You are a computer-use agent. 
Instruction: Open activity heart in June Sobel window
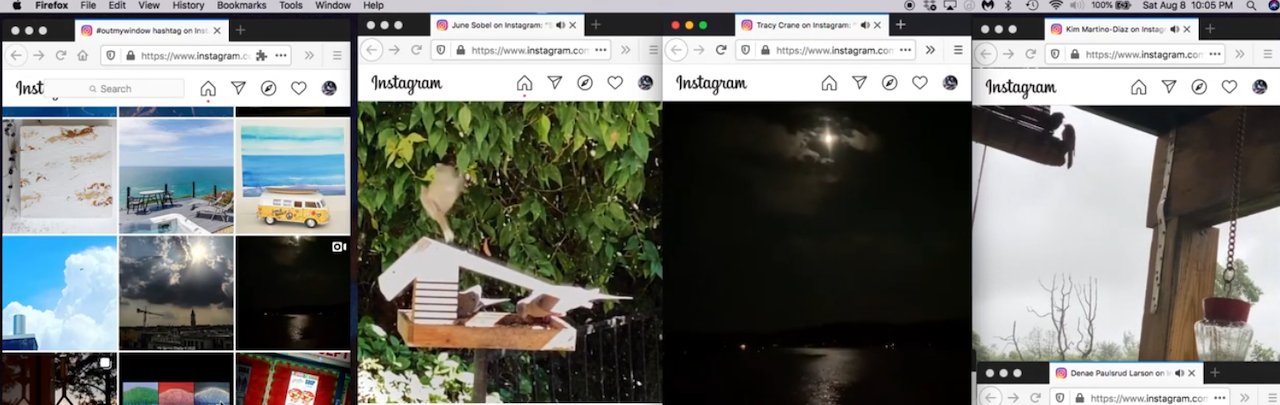pyautogui.click(x=615, y=83)
